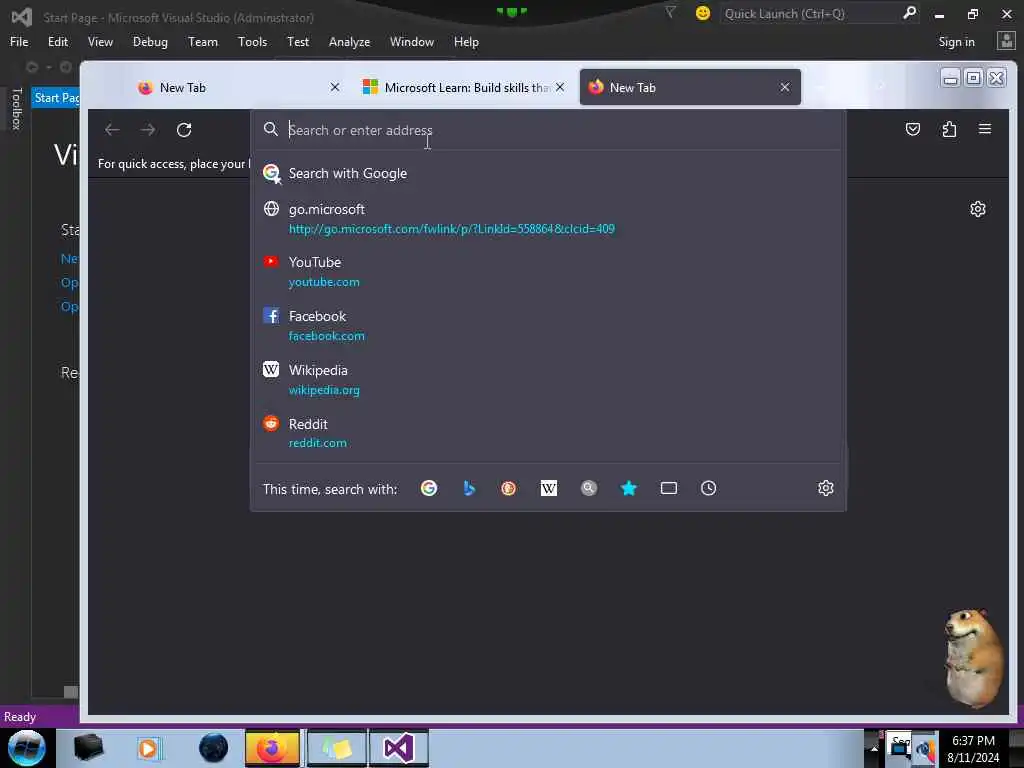Search this time with DuckDuckGo icon
The width and height of the screenshot is (1024, 768).
coord(509,488)
